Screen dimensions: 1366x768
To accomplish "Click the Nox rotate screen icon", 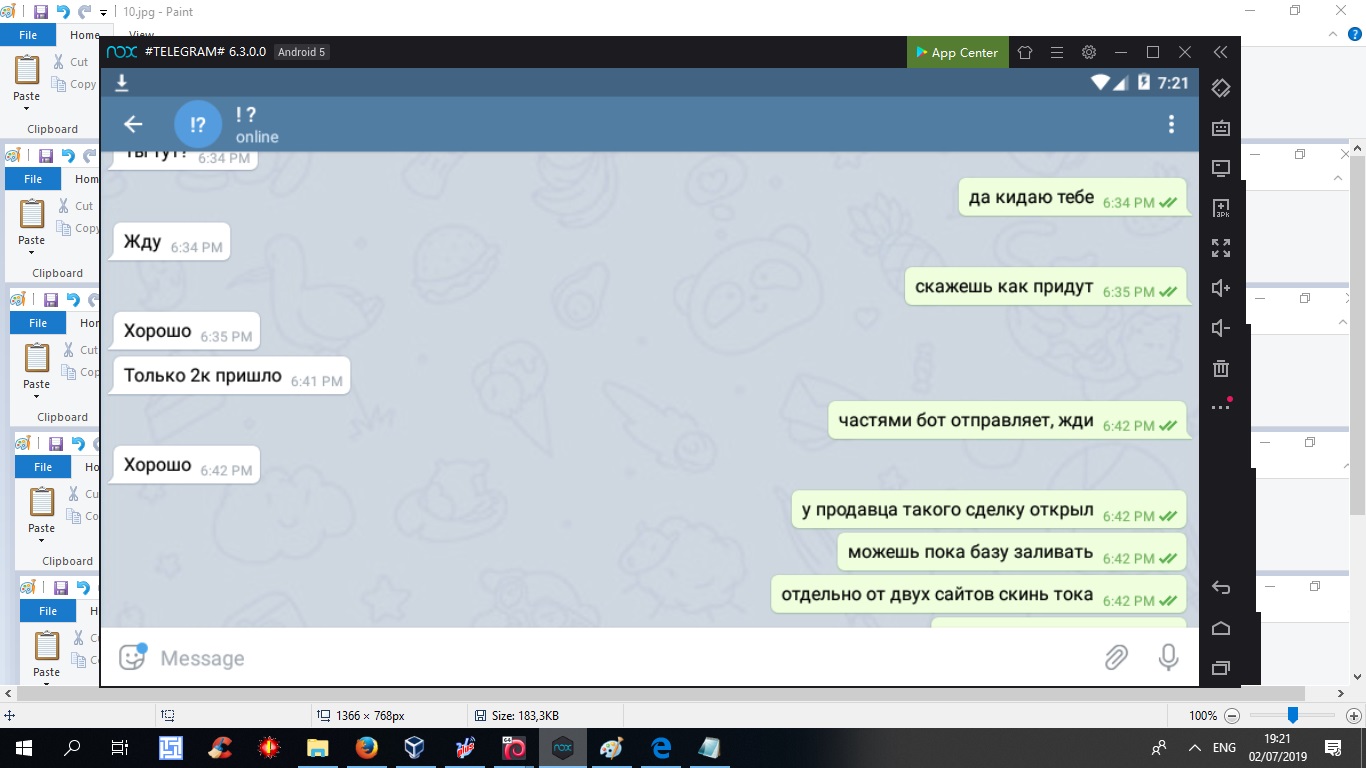I will [x=1220, y=88].
